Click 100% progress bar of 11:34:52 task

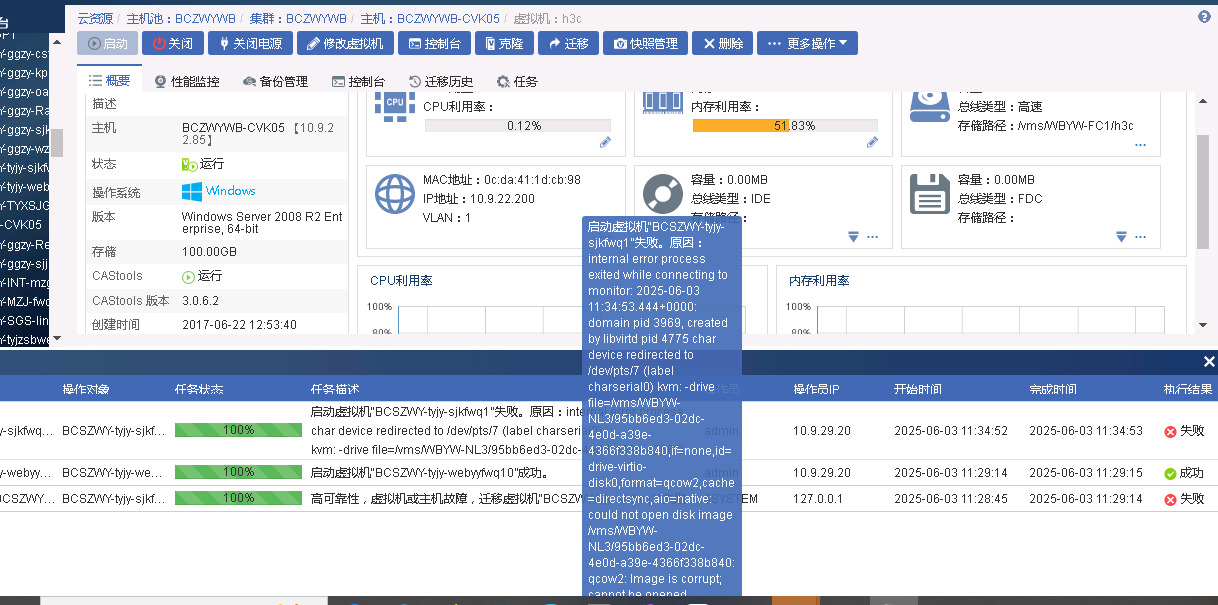tap(238, 430)
